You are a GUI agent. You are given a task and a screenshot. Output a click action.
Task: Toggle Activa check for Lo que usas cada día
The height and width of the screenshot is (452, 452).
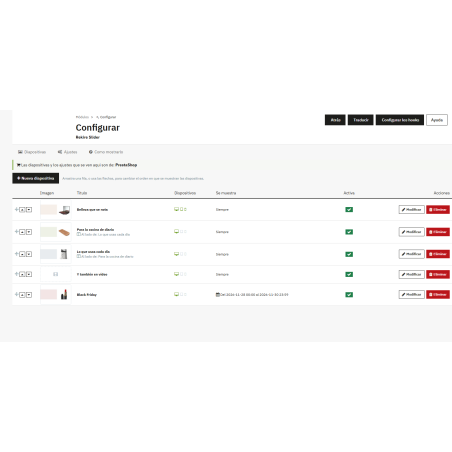point(349,254)
